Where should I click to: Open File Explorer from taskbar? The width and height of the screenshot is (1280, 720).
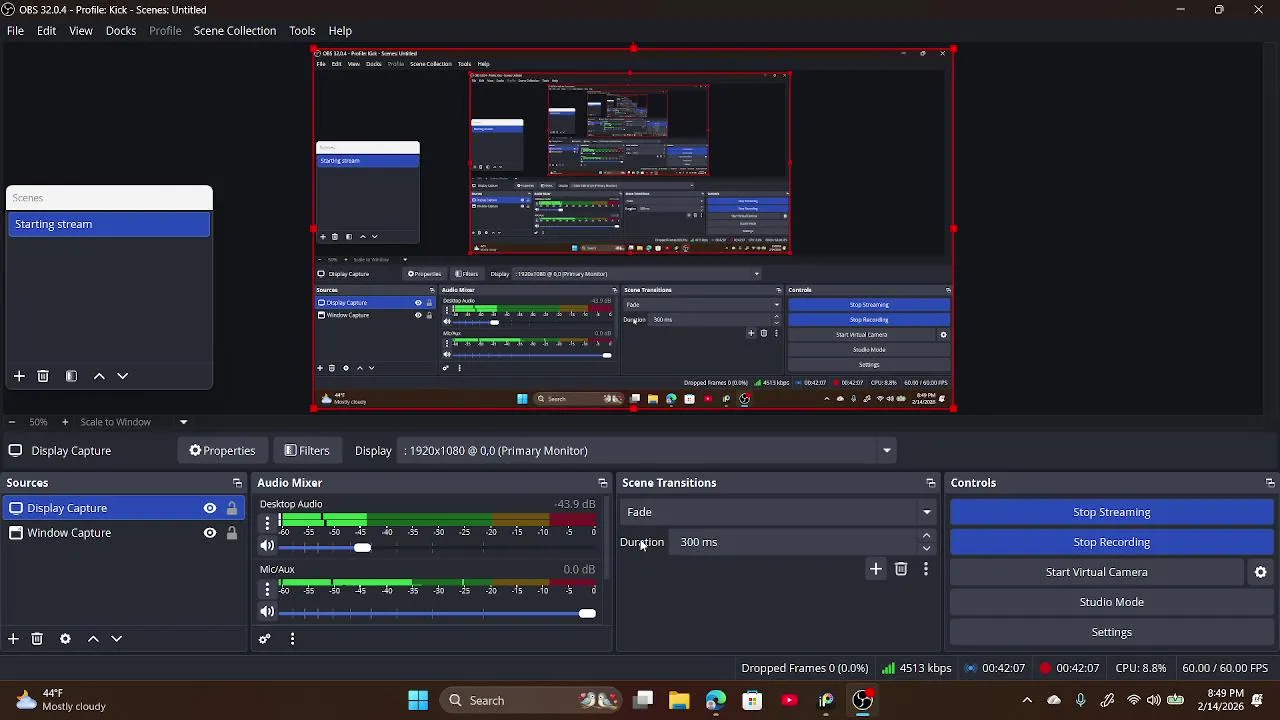pyautogui.click(x=679, y=700)
